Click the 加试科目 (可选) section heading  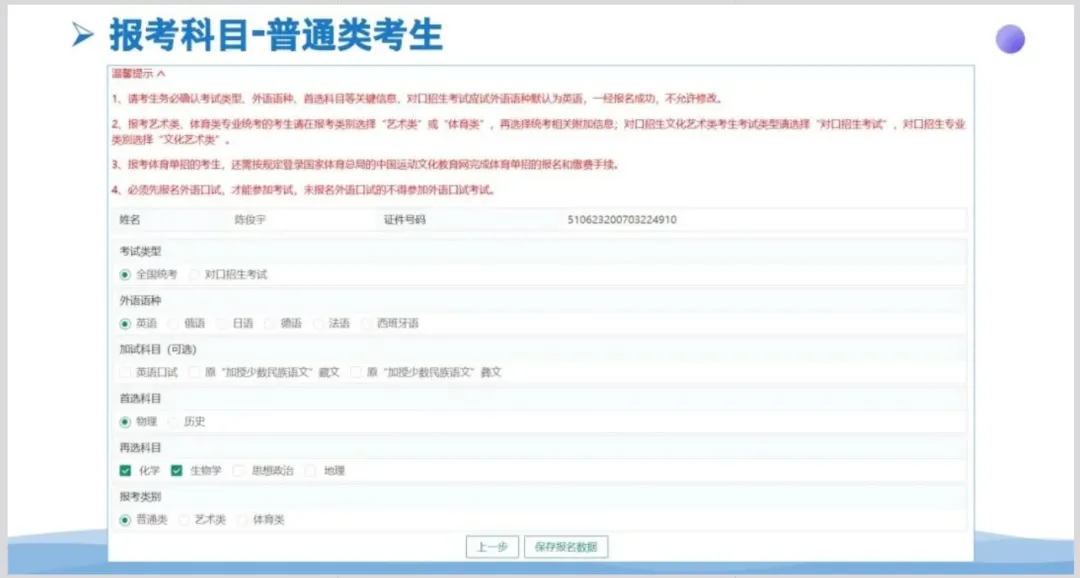coord(158,349)
